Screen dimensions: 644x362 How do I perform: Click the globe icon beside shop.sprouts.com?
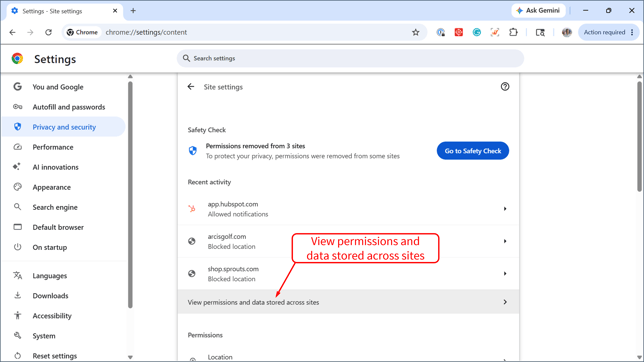pos(192,274)
